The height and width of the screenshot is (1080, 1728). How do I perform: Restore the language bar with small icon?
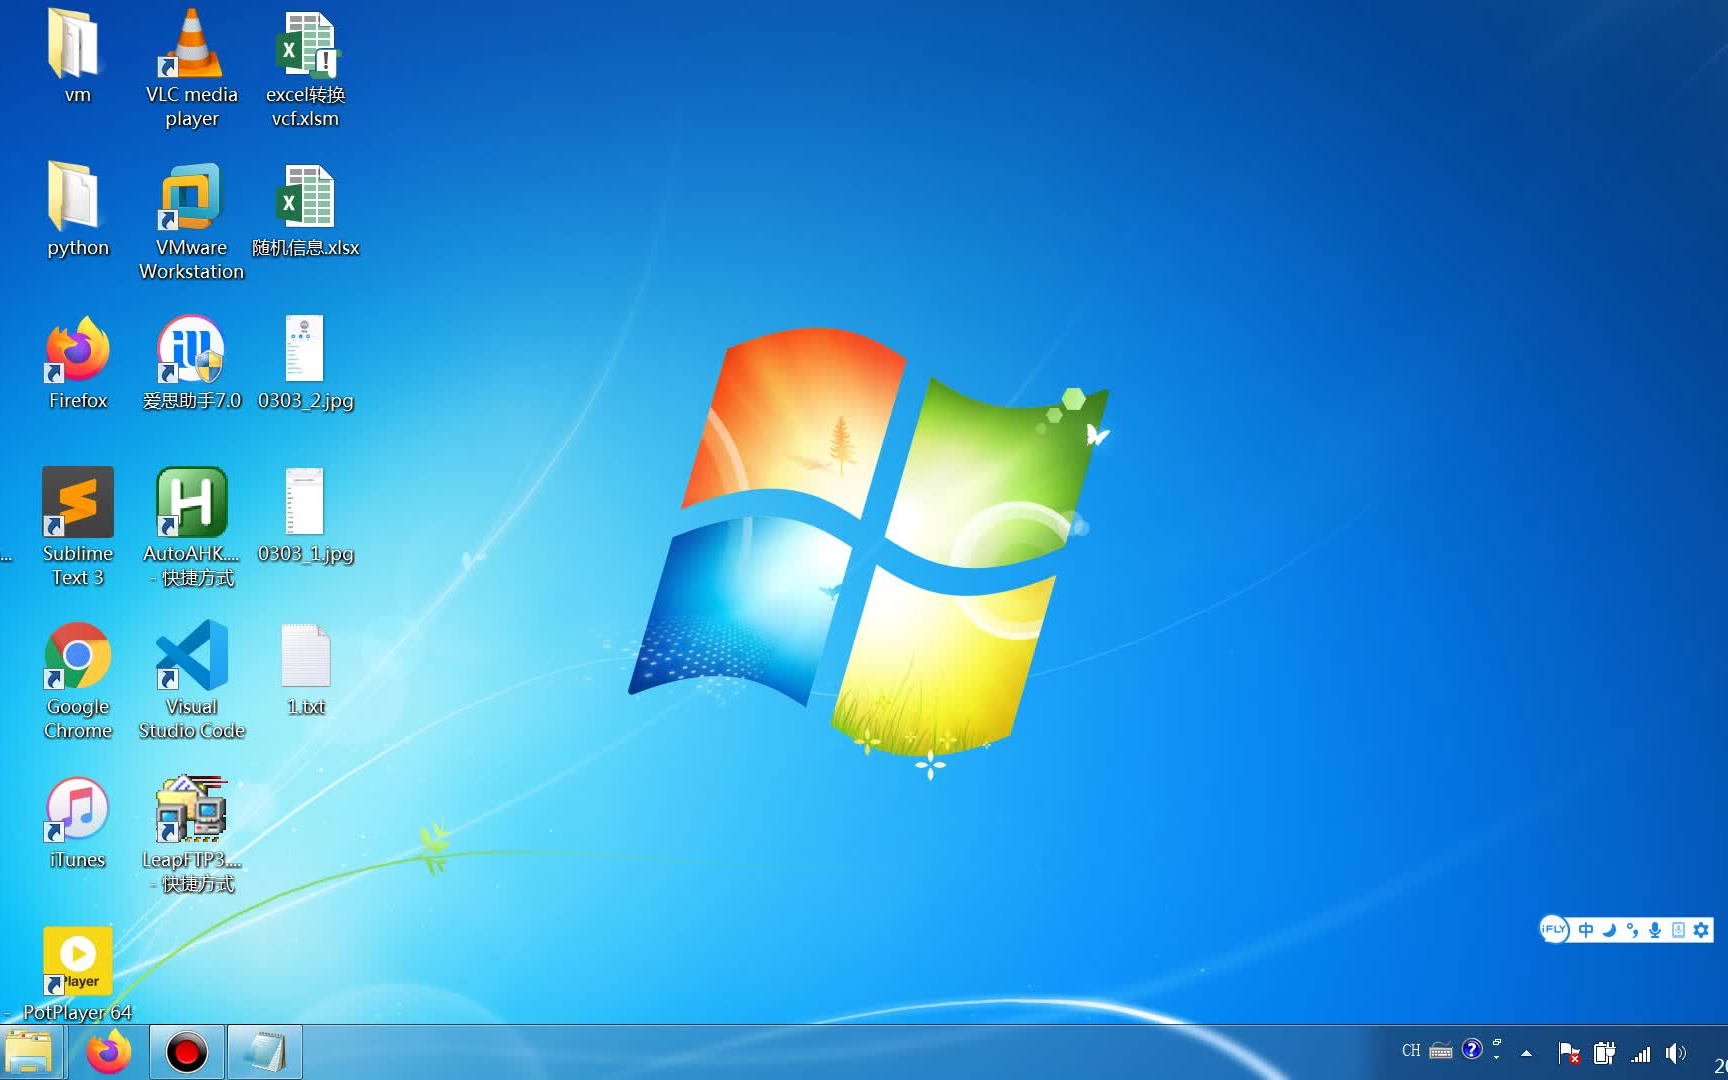point(1497,1043)
